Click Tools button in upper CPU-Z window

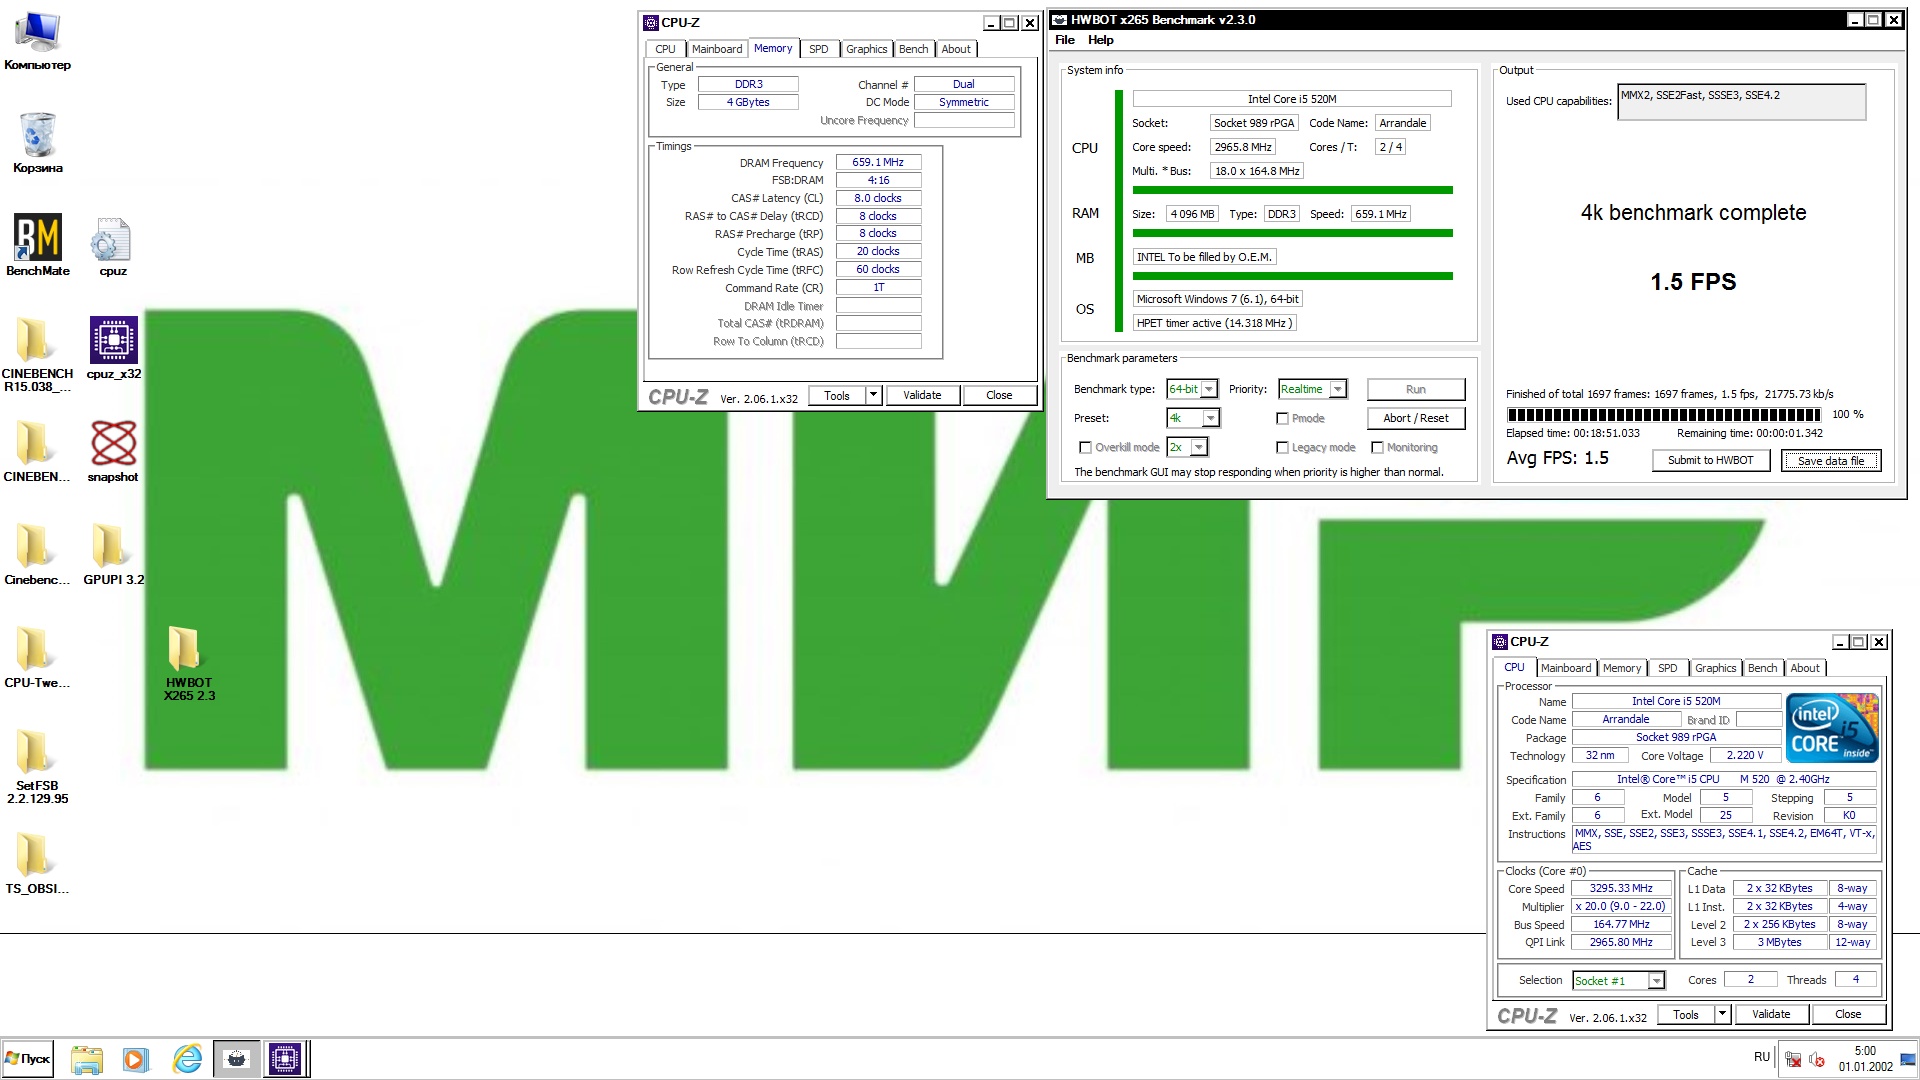[837, 395]
